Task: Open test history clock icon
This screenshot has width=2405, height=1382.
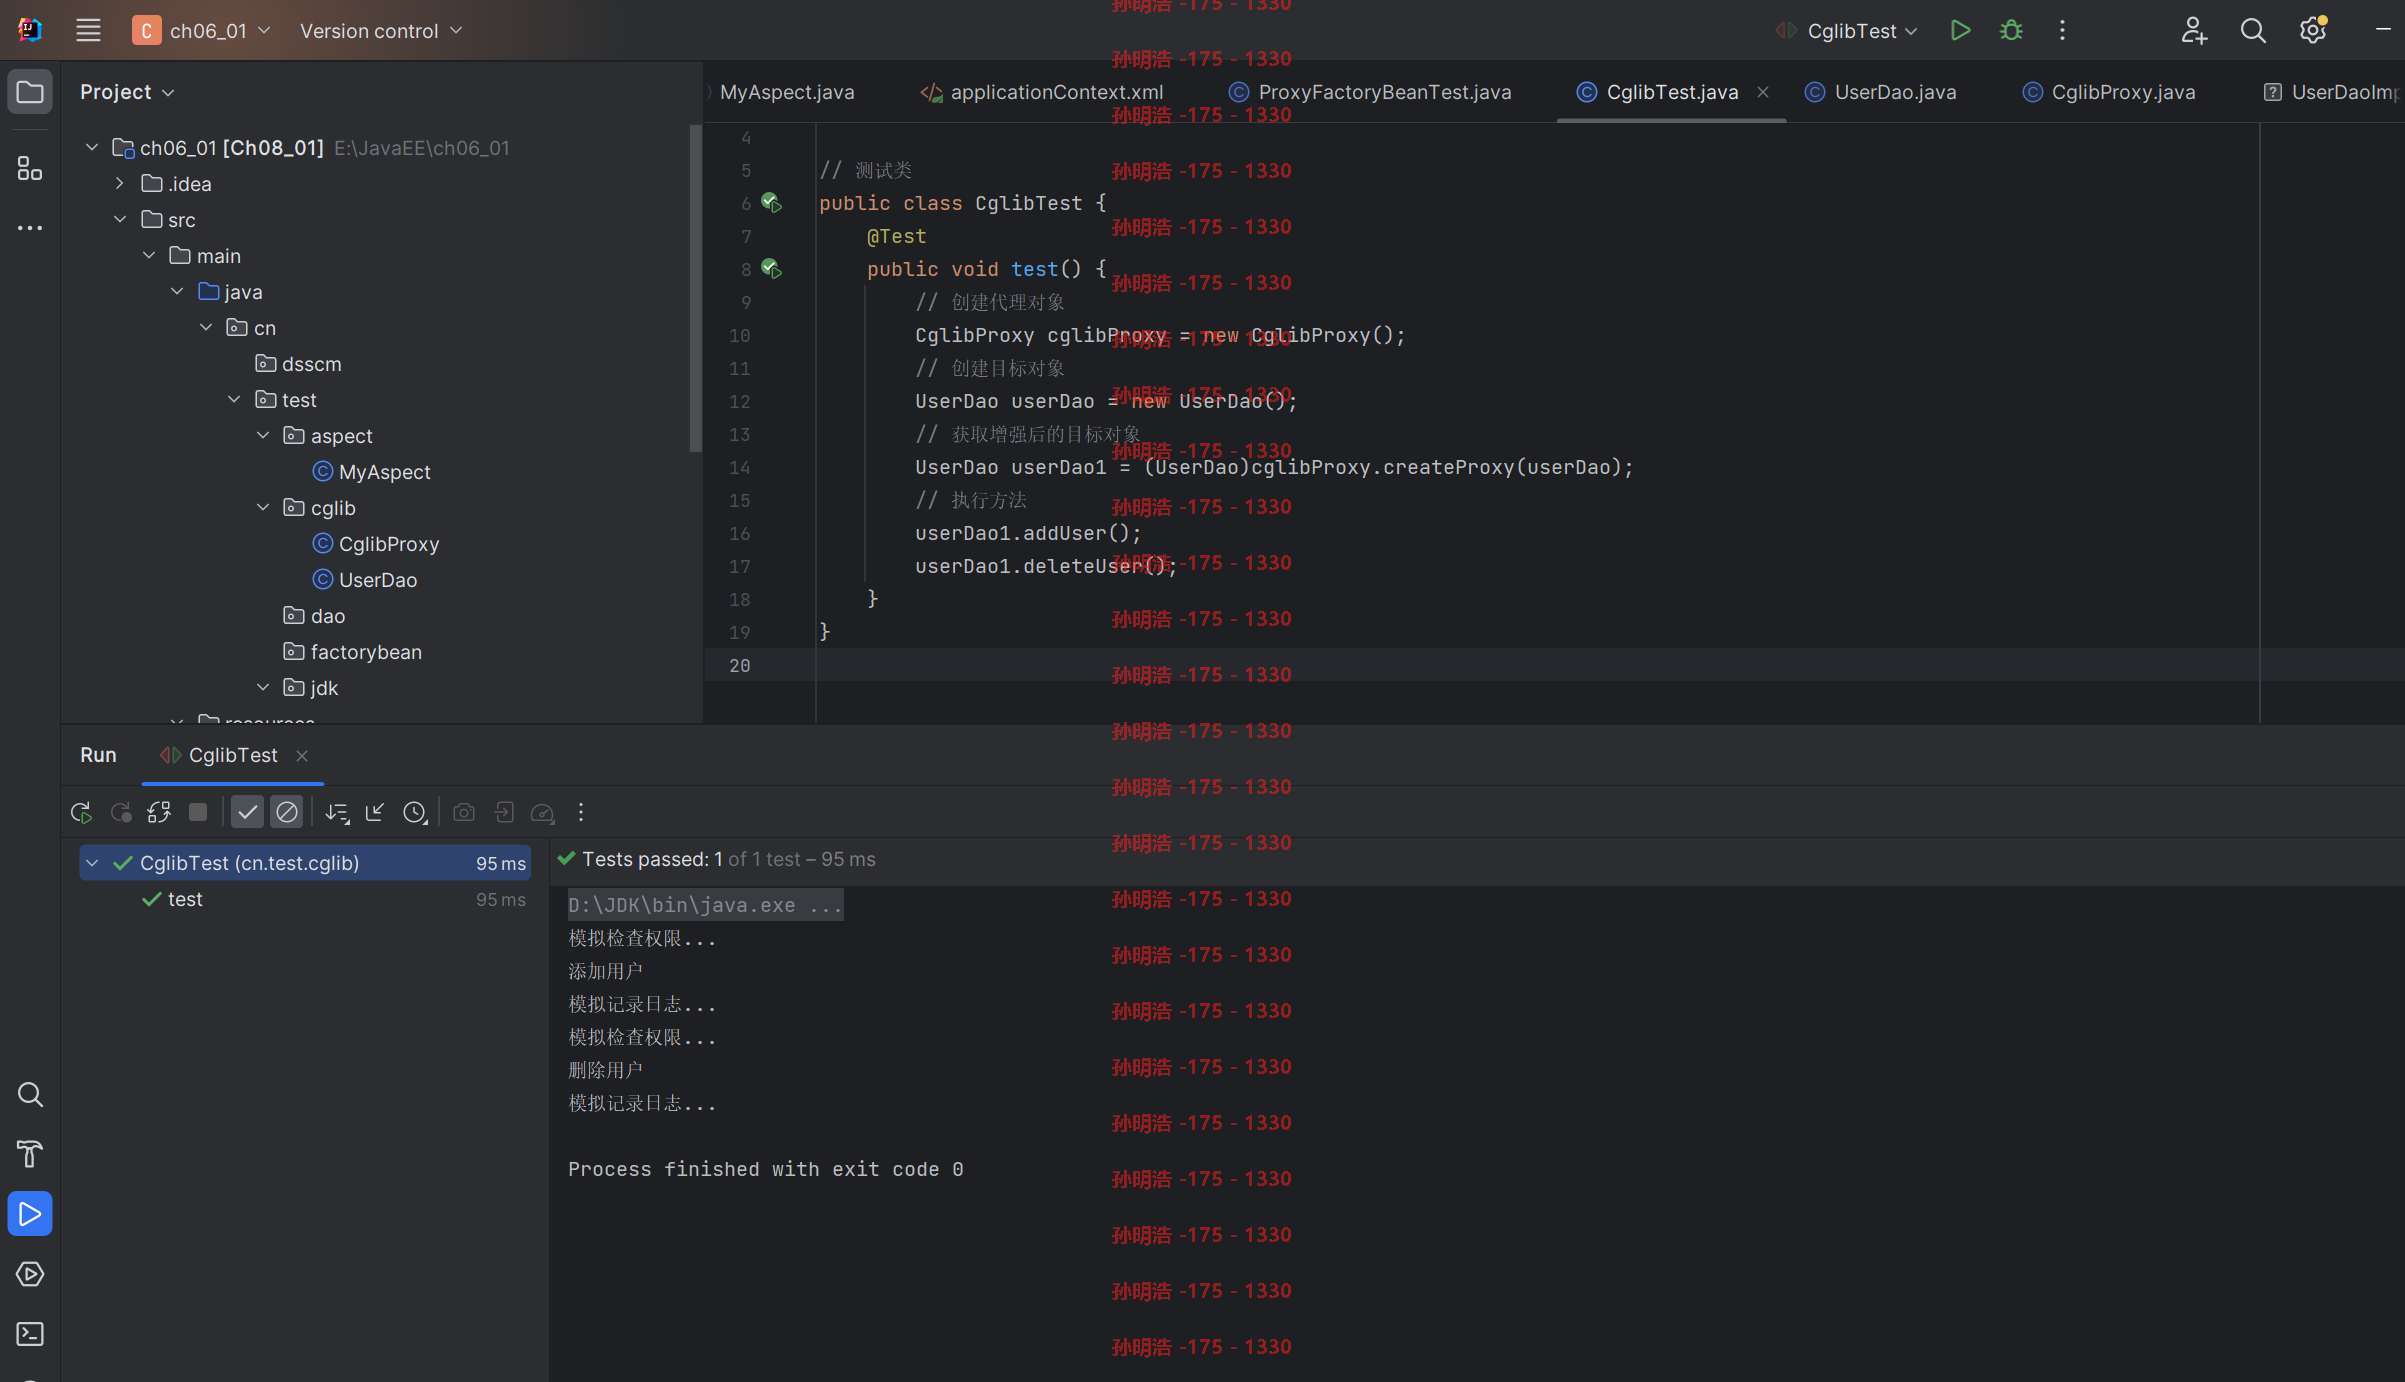Action: tap(415, 813)
